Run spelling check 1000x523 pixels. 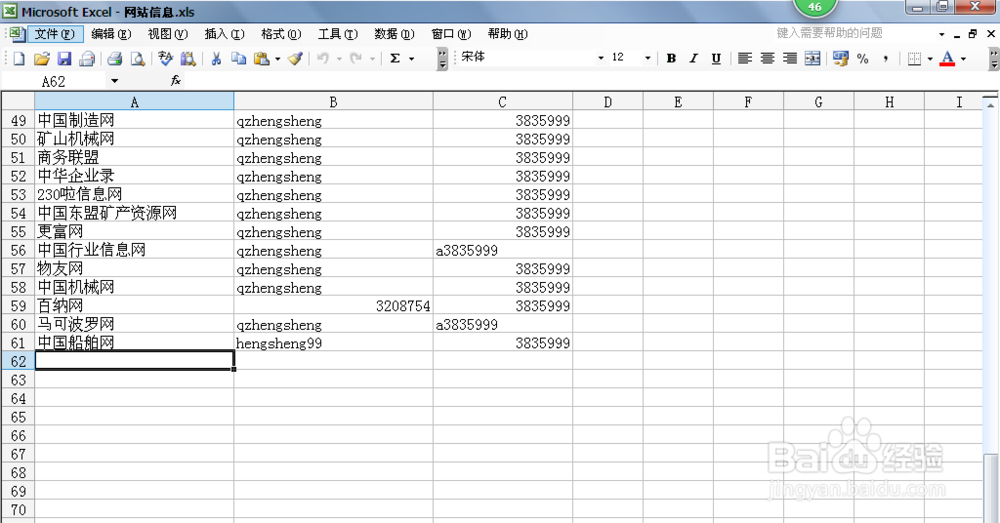(x=165, y=59)
